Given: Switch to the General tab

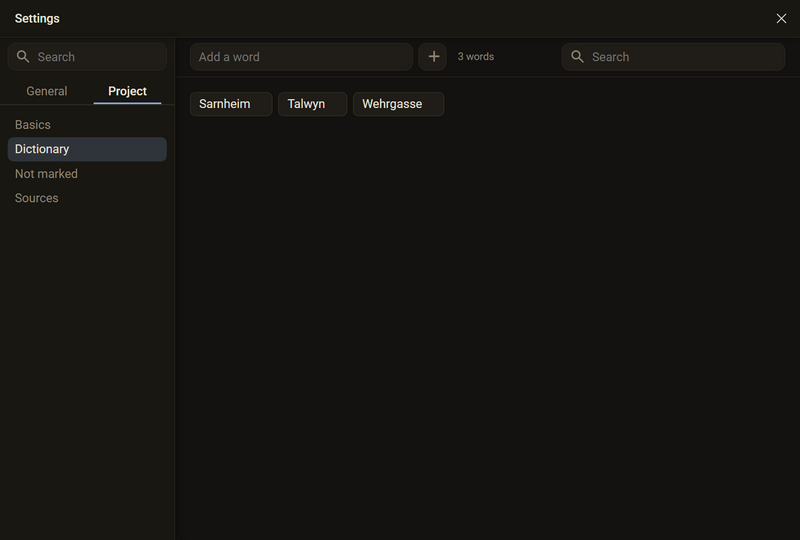Looking at the screenshot, I should coord(47,91).
